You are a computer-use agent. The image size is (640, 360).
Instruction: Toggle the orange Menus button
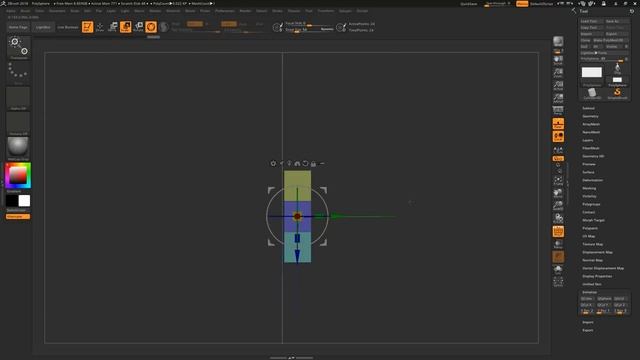522,4
